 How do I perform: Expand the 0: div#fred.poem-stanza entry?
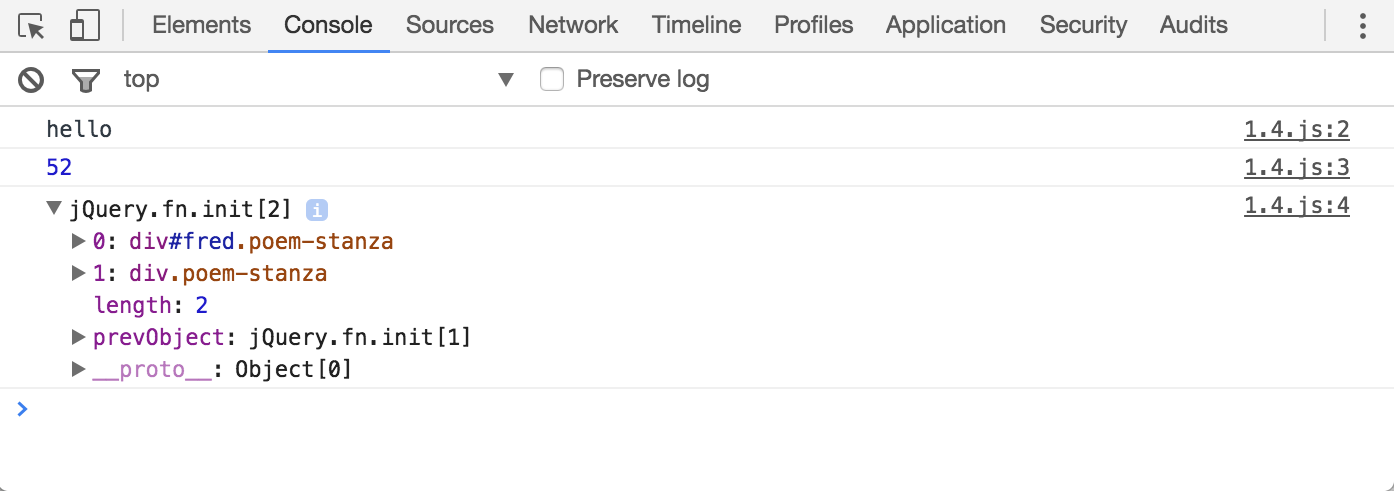click(x=79, y=241)
